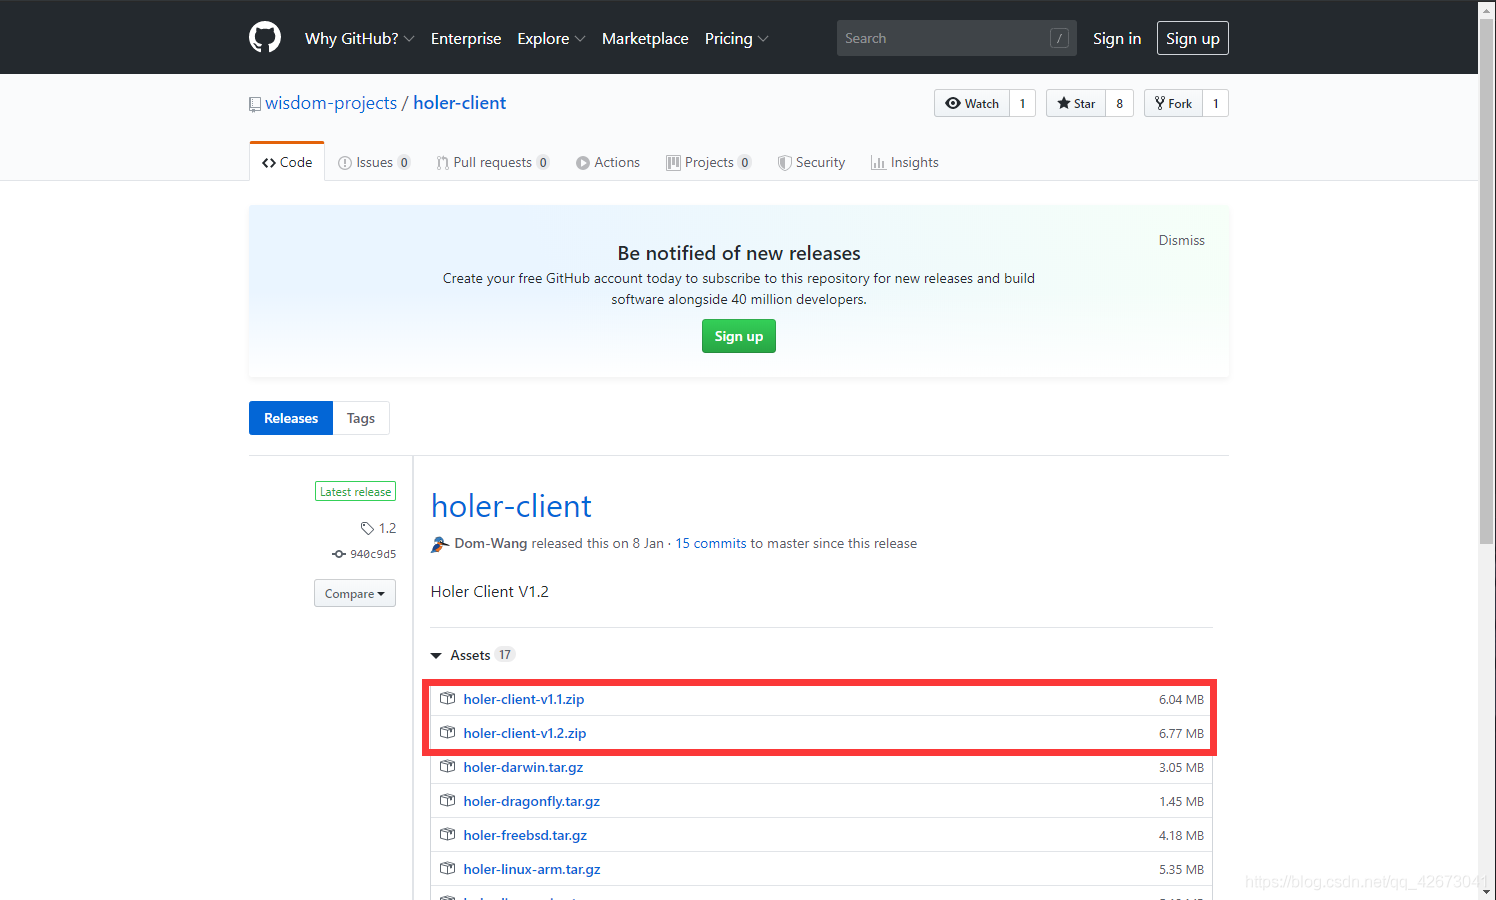Expand the Pricing dropdown menu
Image resolution: width=1496 pixels, height=900 pixels.
(736, 38)
